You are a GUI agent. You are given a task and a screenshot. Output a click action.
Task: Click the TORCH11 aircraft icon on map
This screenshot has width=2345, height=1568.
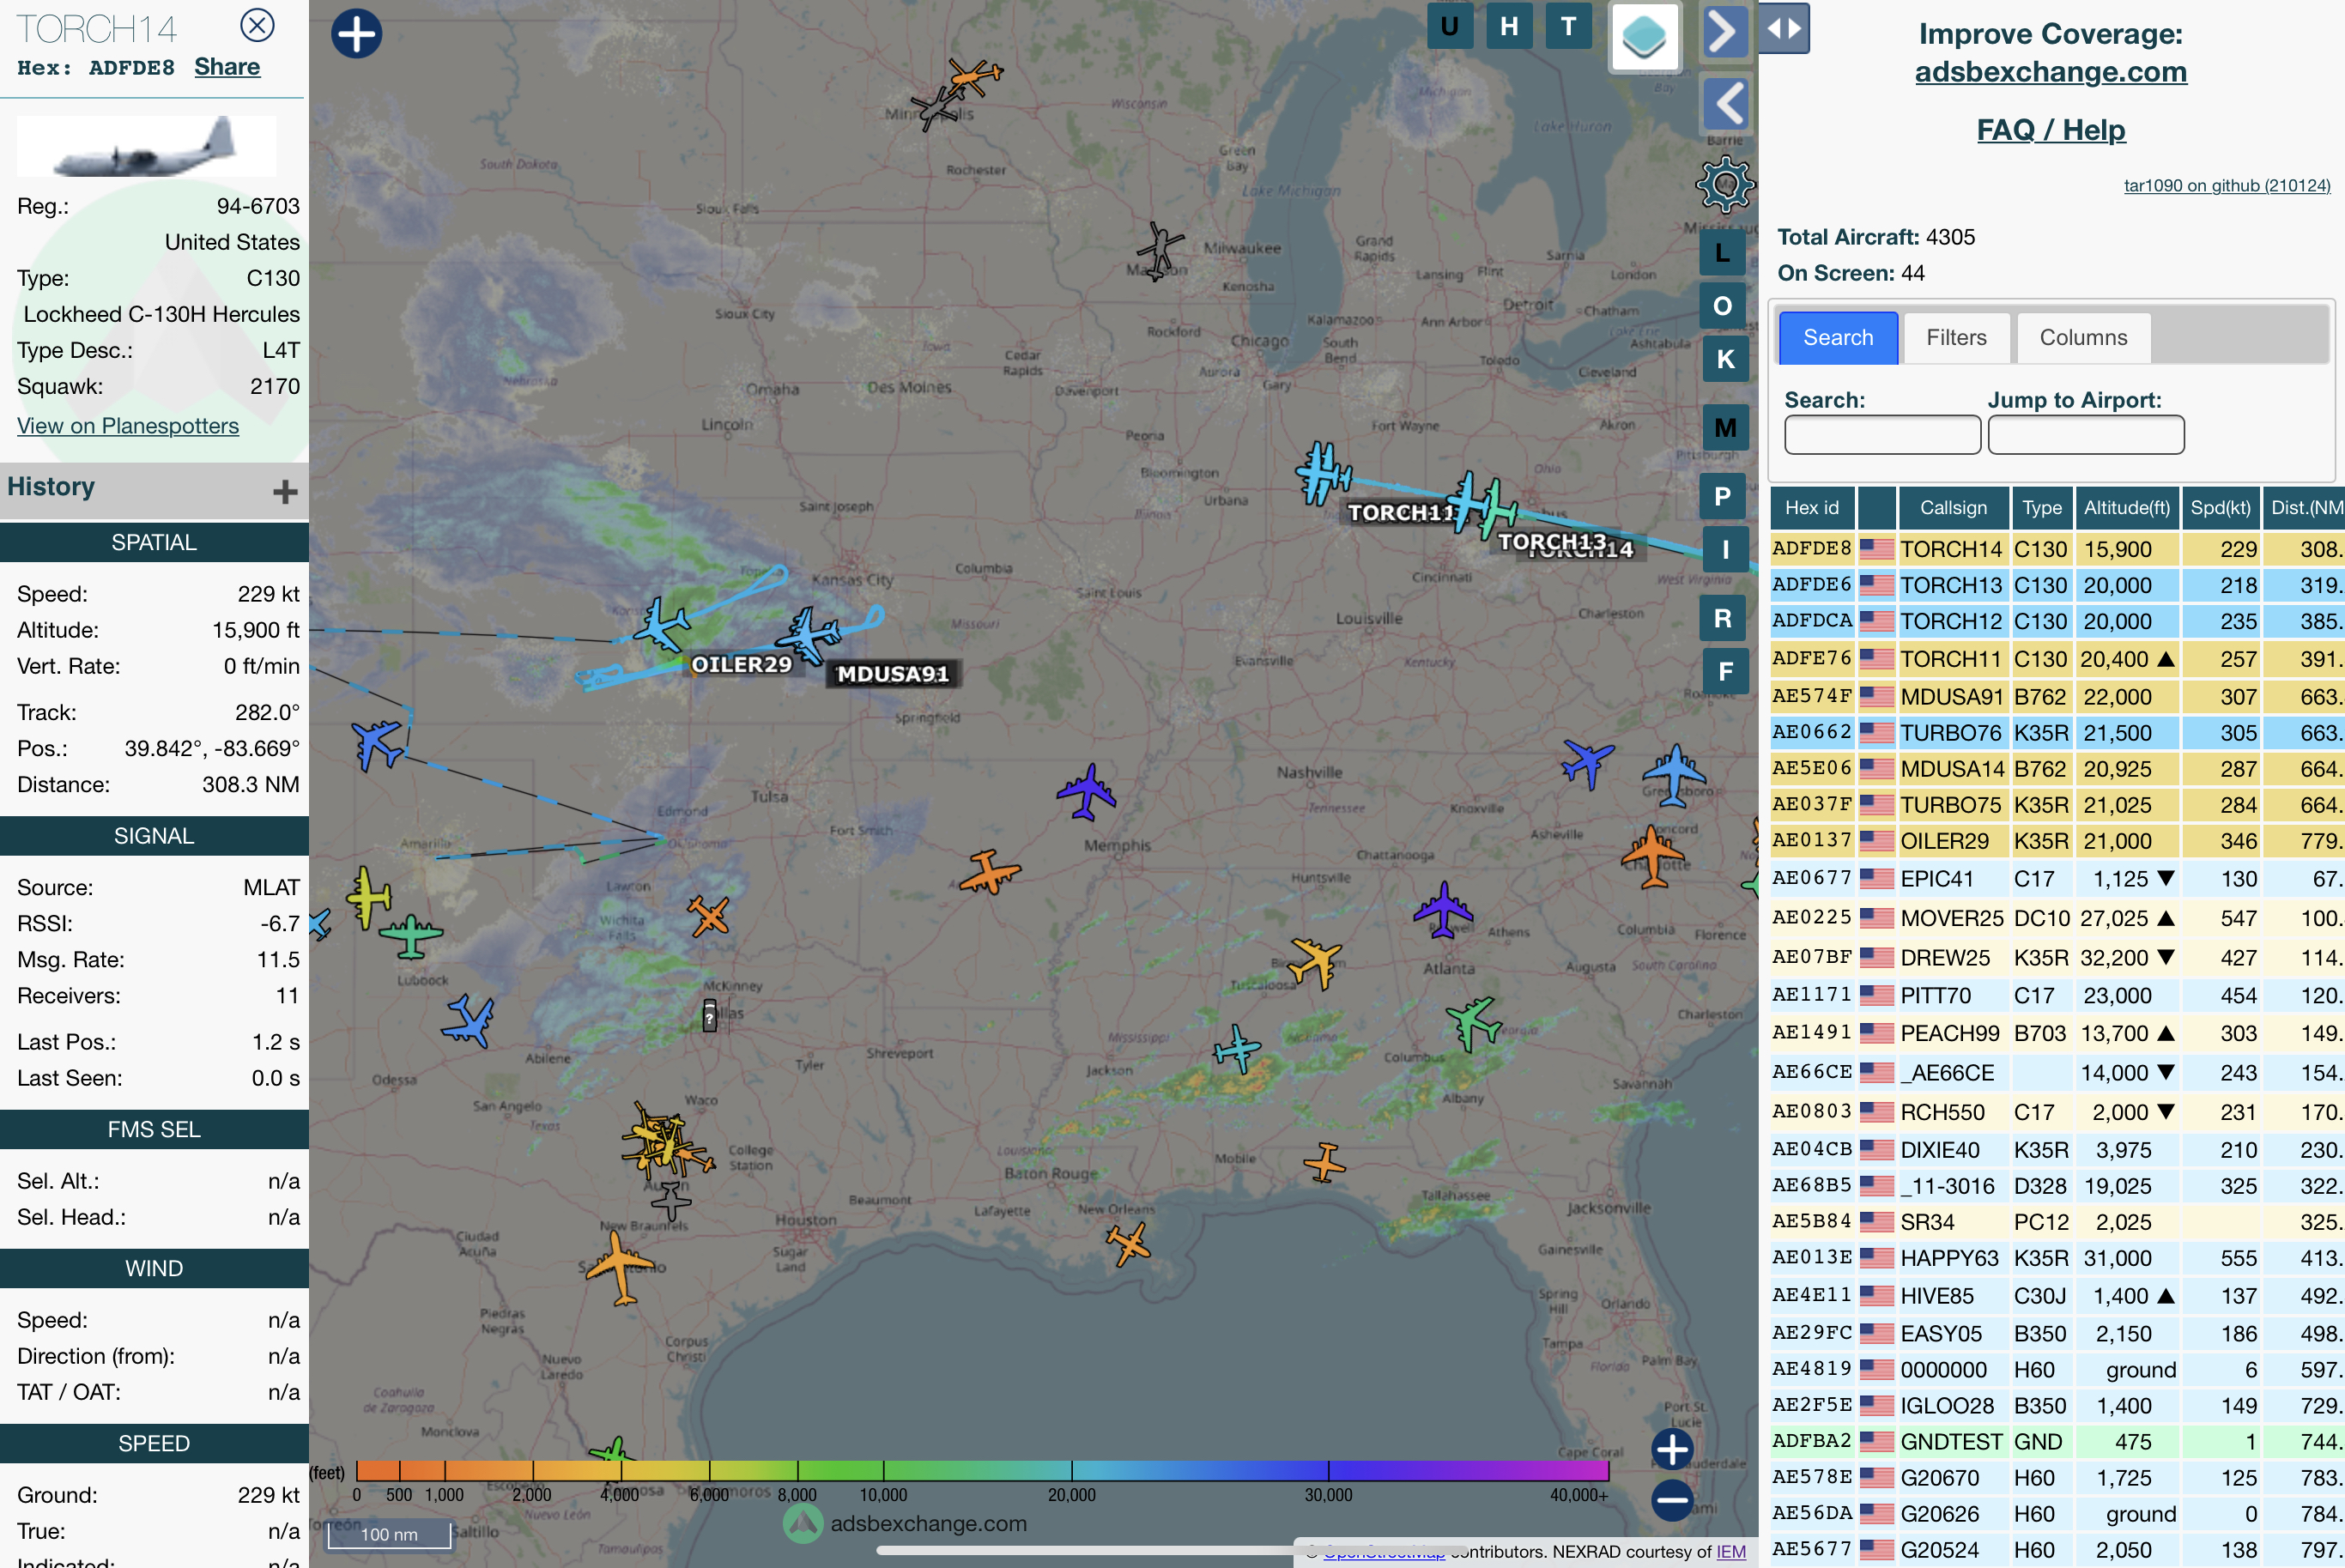(x=1323, y=473)
